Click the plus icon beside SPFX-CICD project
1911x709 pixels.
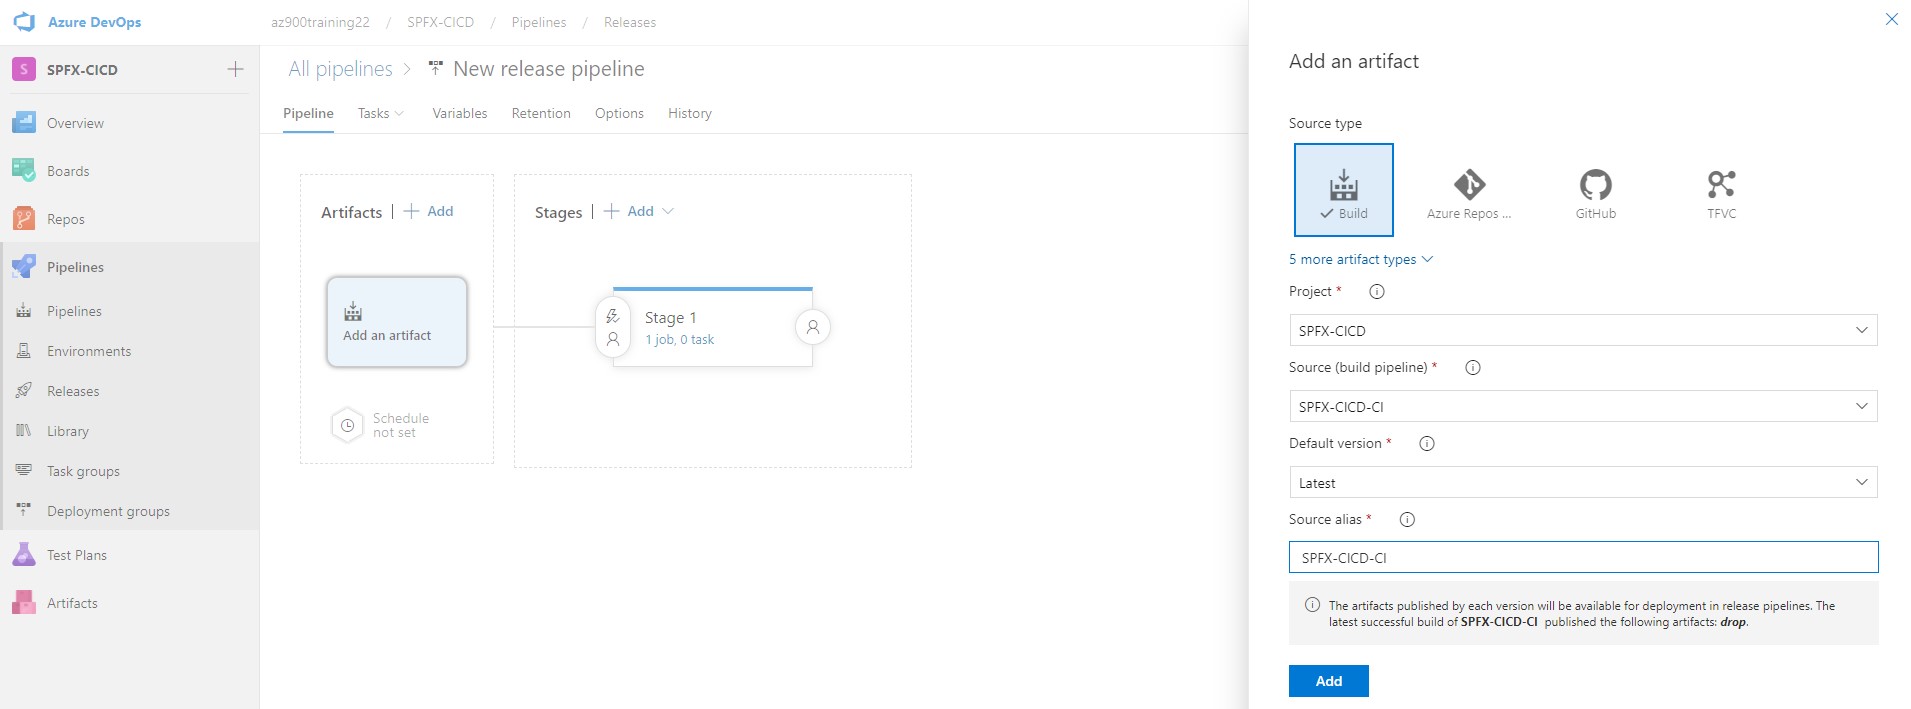pos(235,69)
